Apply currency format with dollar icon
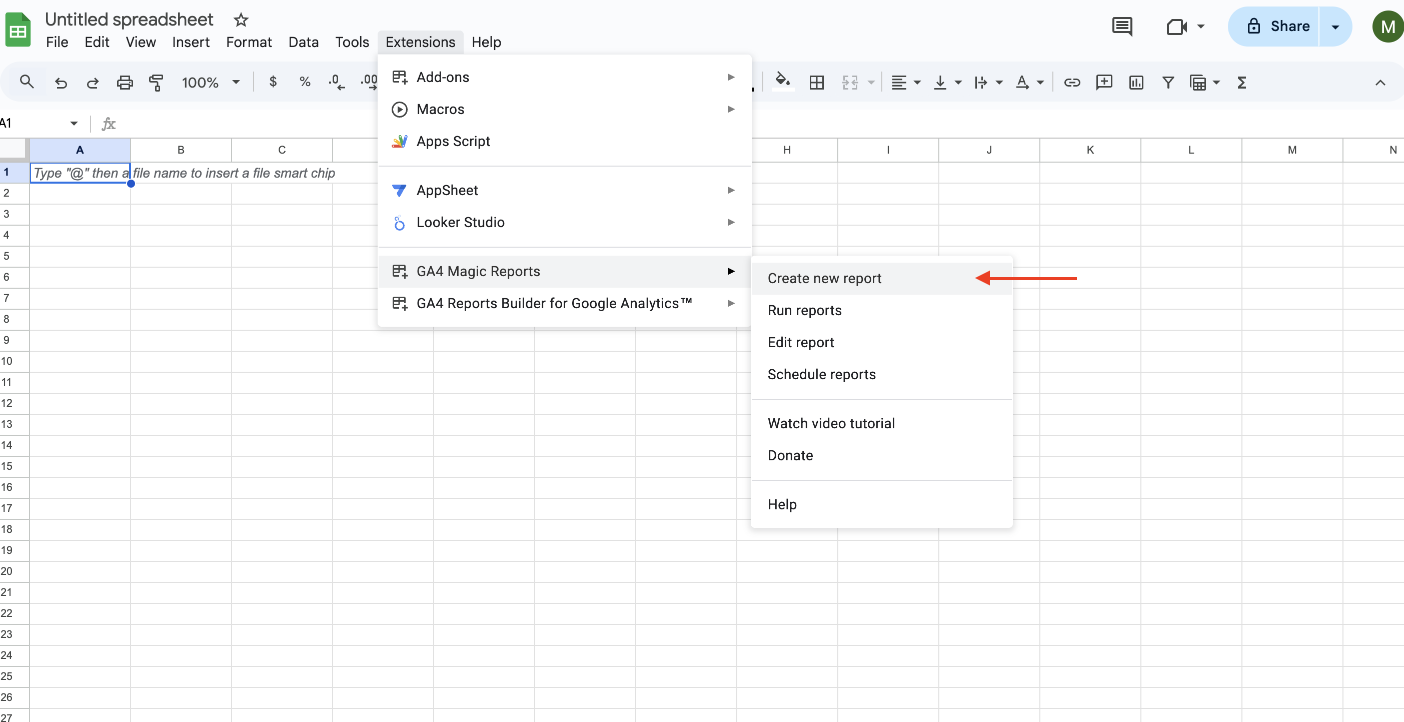Image resolution: width=1404 pixels, height=722 pixels. [x=273, y=82]
